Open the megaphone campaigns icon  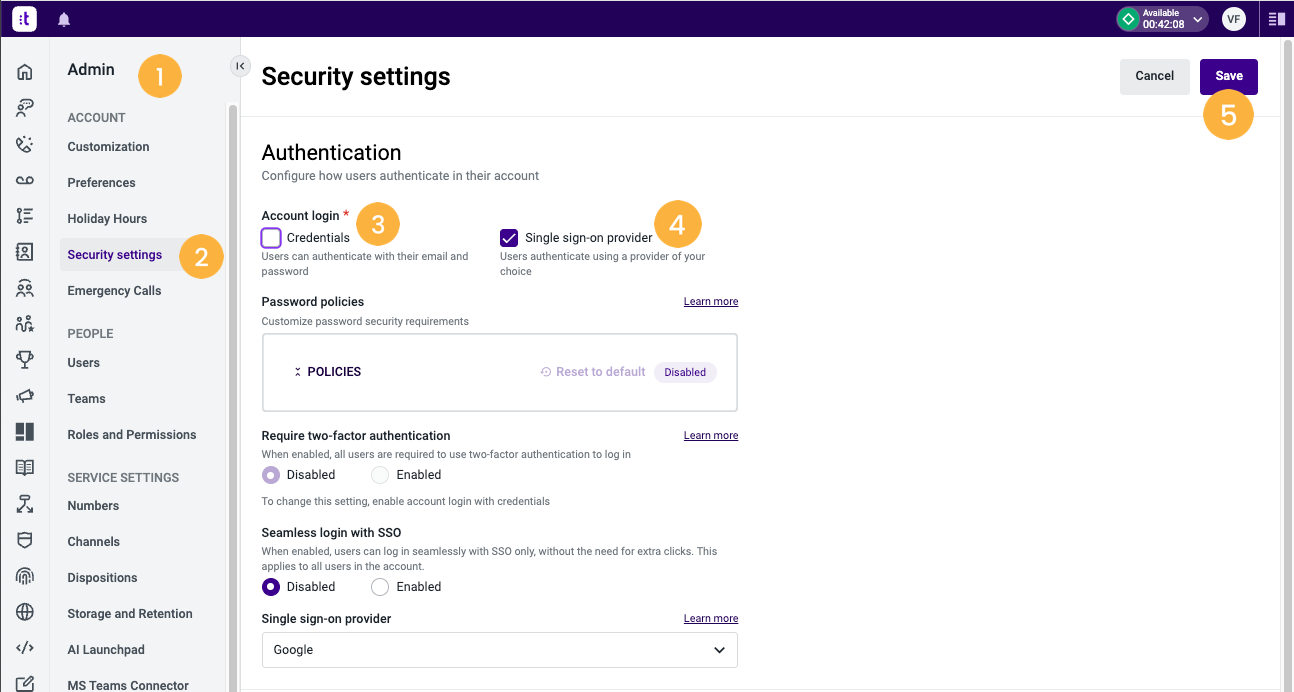[25, 396]
